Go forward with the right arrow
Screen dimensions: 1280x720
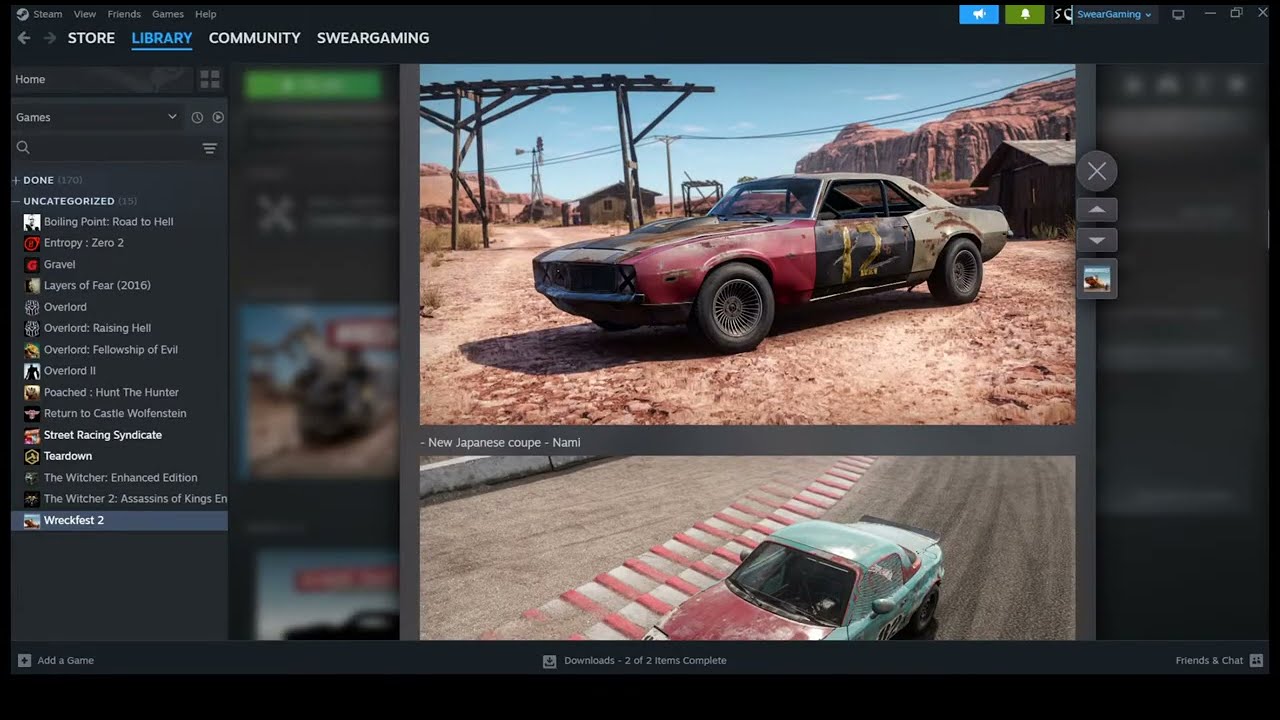(50, 38)
